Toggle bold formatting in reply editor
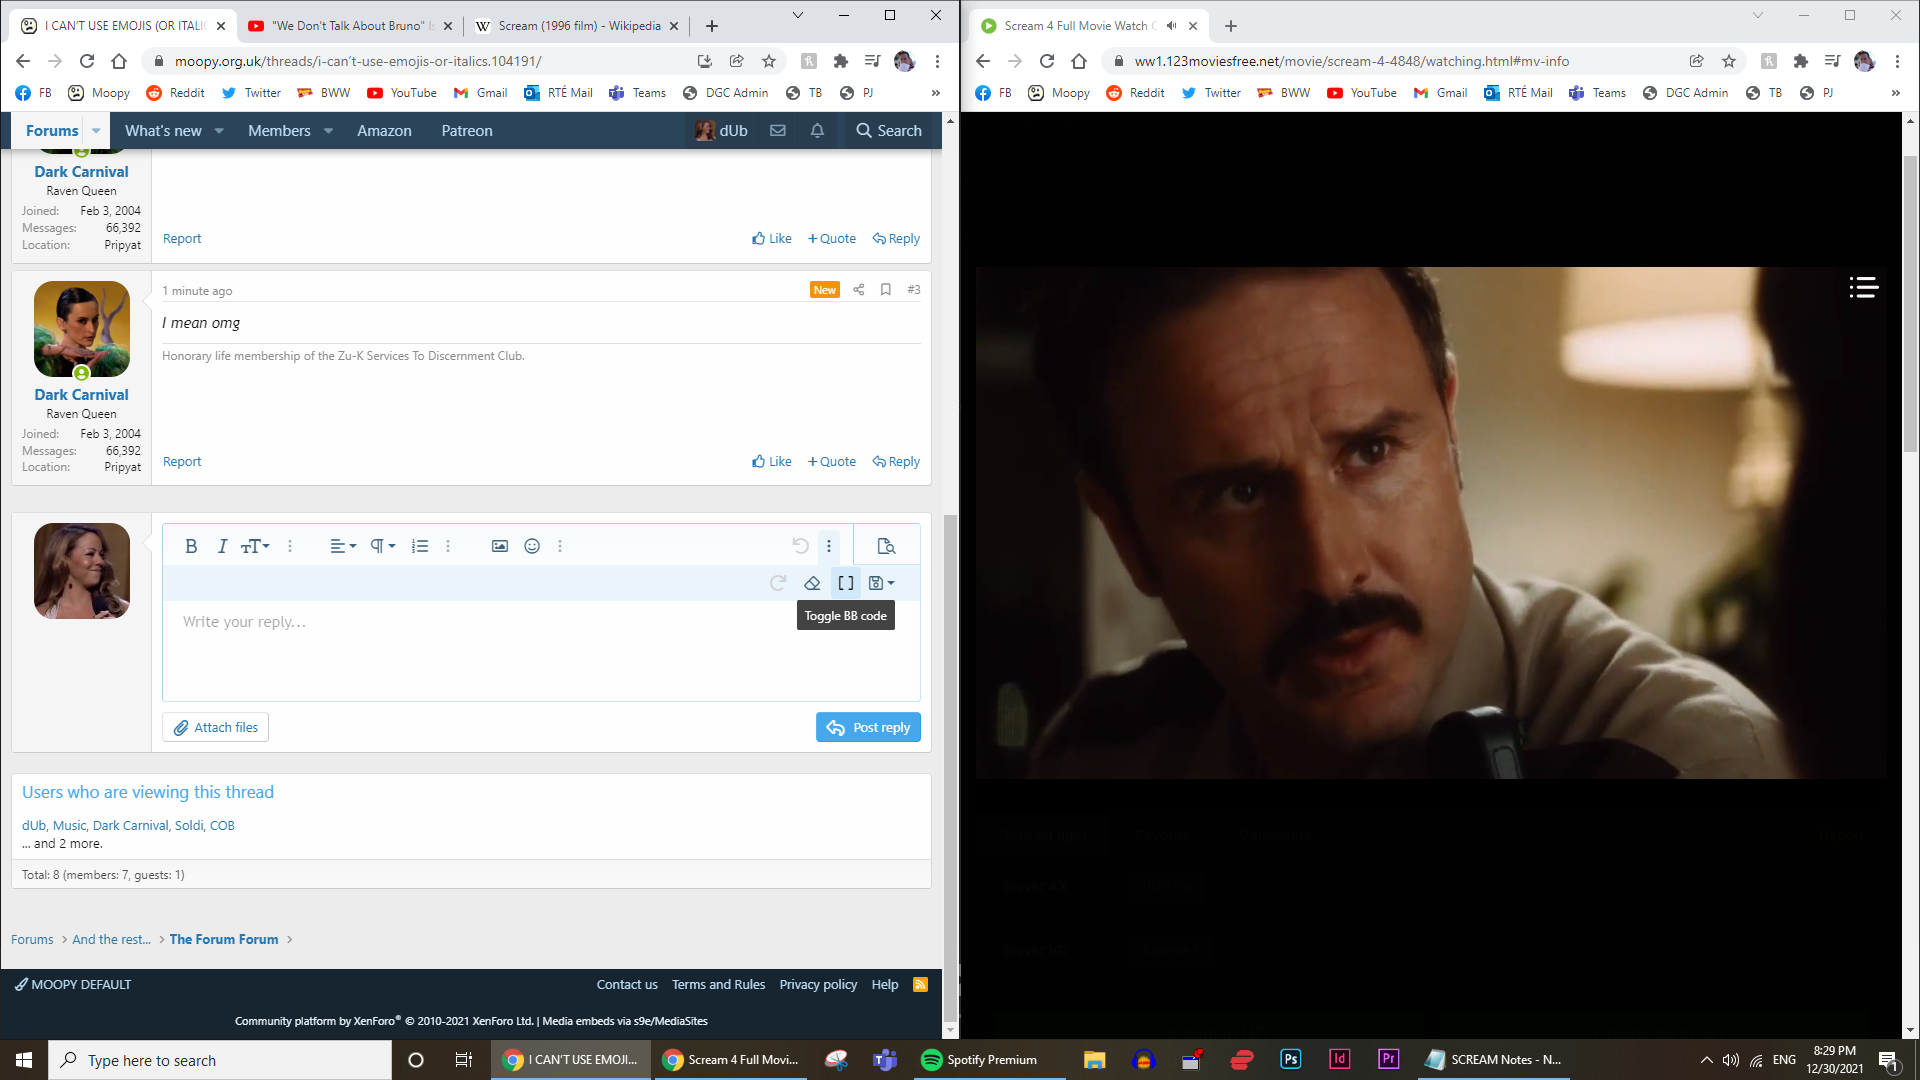 click(191, 546)
